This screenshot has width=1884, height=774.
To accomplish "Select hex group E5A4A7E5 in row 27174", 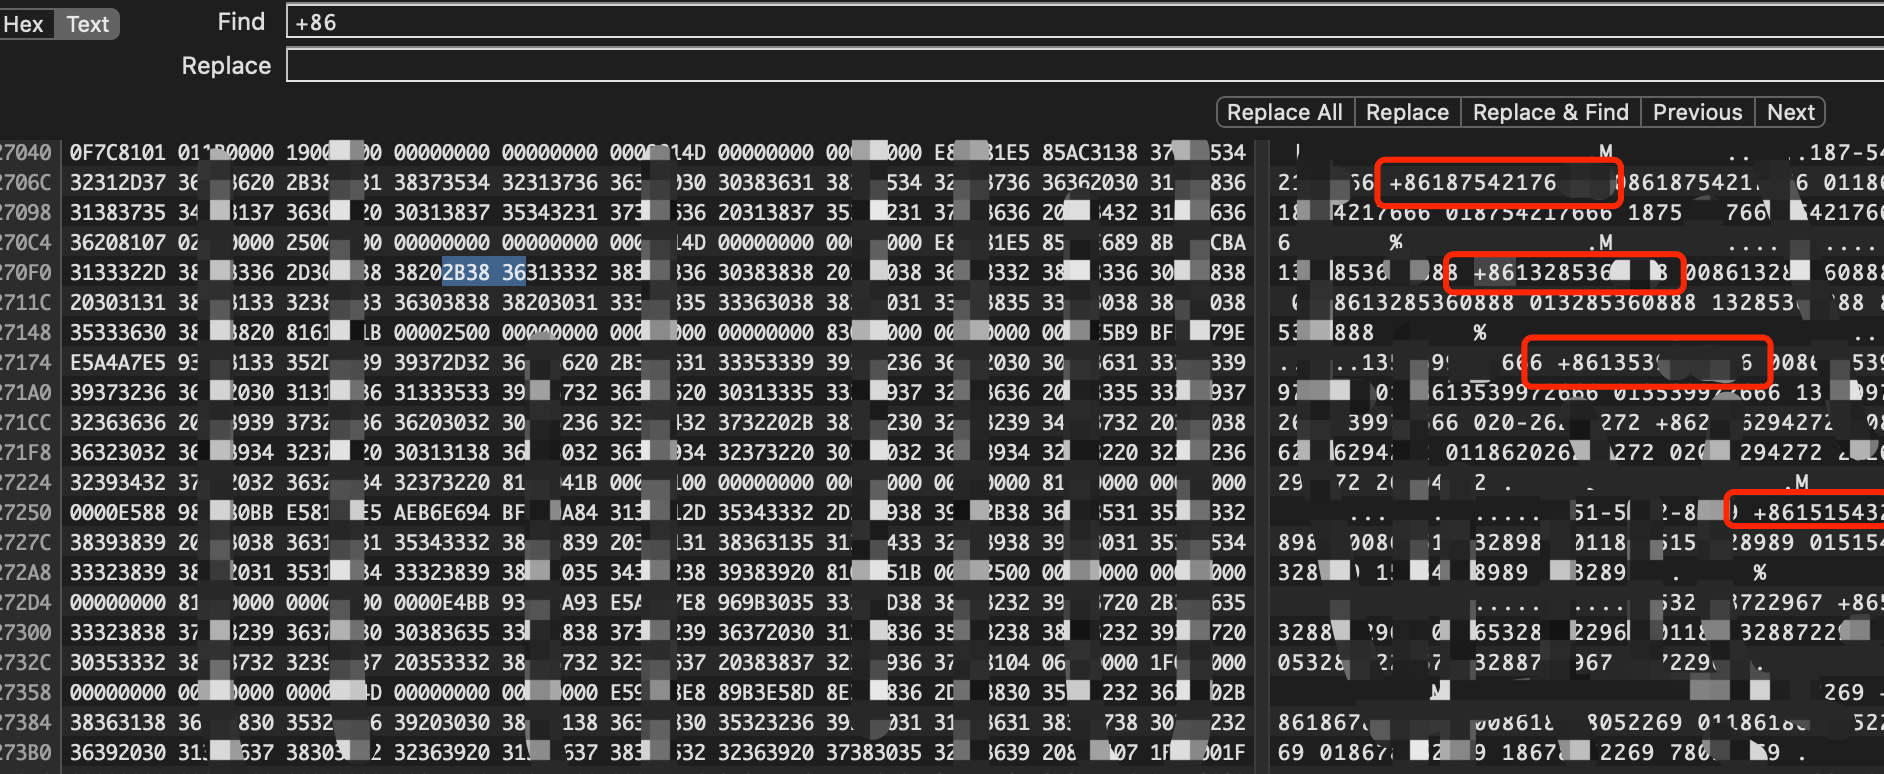I will (x=117, y=362).
